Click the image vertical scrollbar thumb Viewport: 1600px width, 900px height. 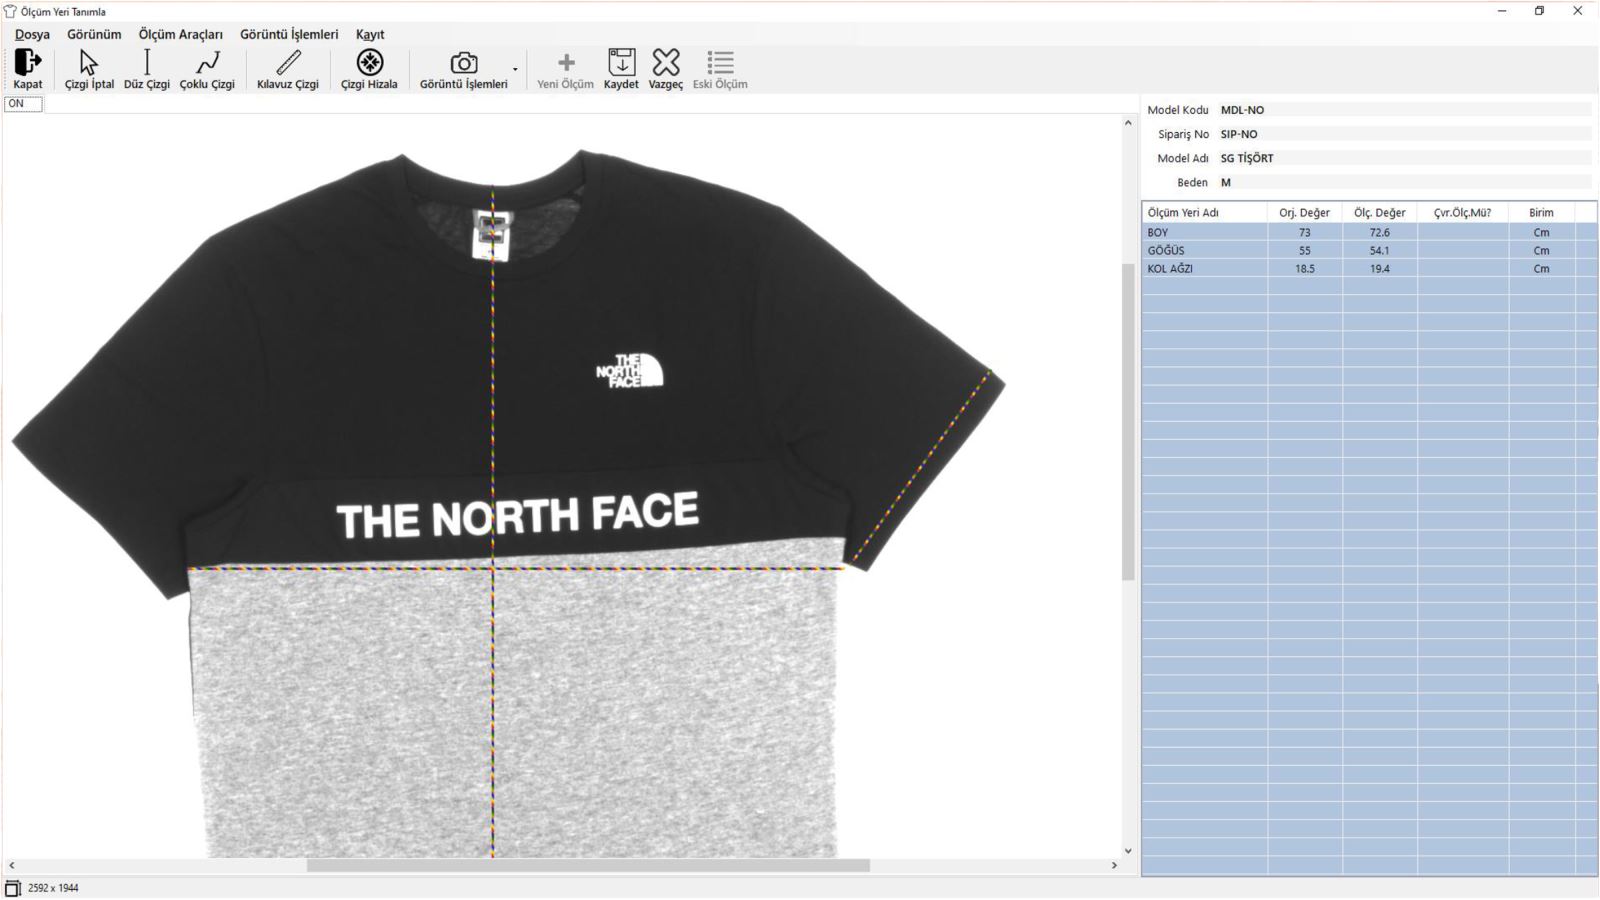(1128, 421)
